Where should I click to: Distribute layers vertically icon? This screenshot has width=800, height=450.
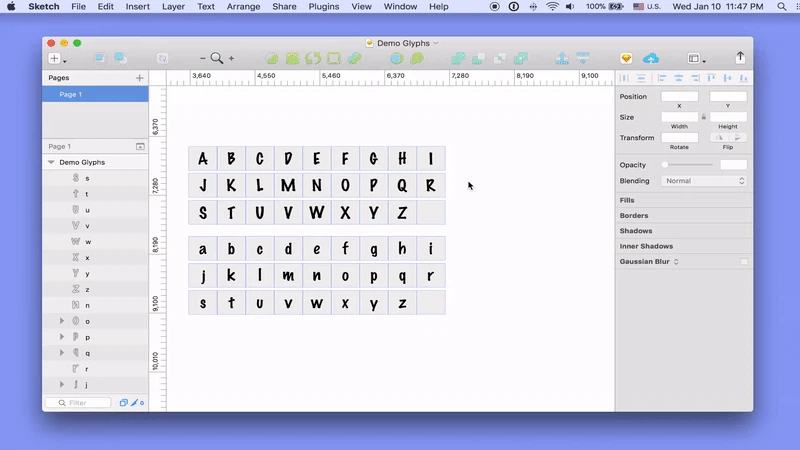641,78
